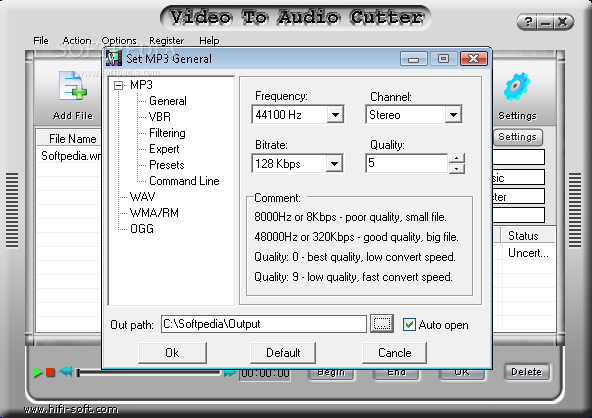
Task: Click the Delete button in main window
Action: pyautogui.click(x=526, y=372)
